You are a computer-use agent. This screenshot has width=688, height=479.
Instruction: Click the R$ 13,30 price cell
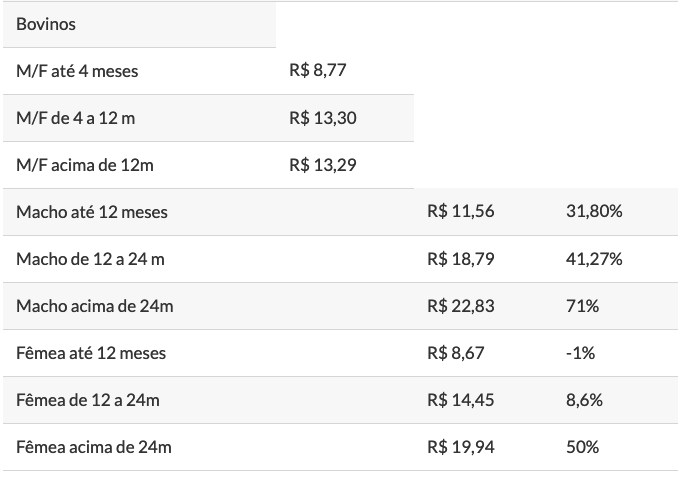[x=322, y=118]
